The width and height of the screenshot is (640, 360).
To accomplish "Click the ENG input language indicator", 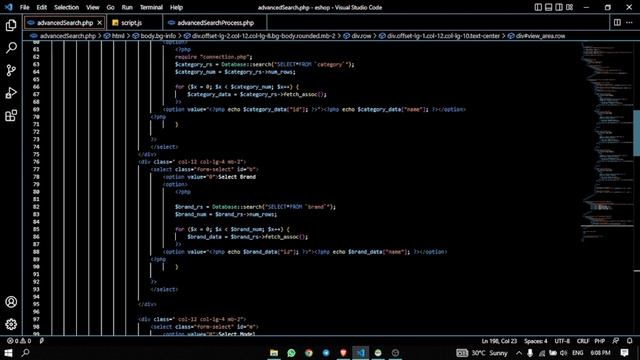I will coord(577,353).
